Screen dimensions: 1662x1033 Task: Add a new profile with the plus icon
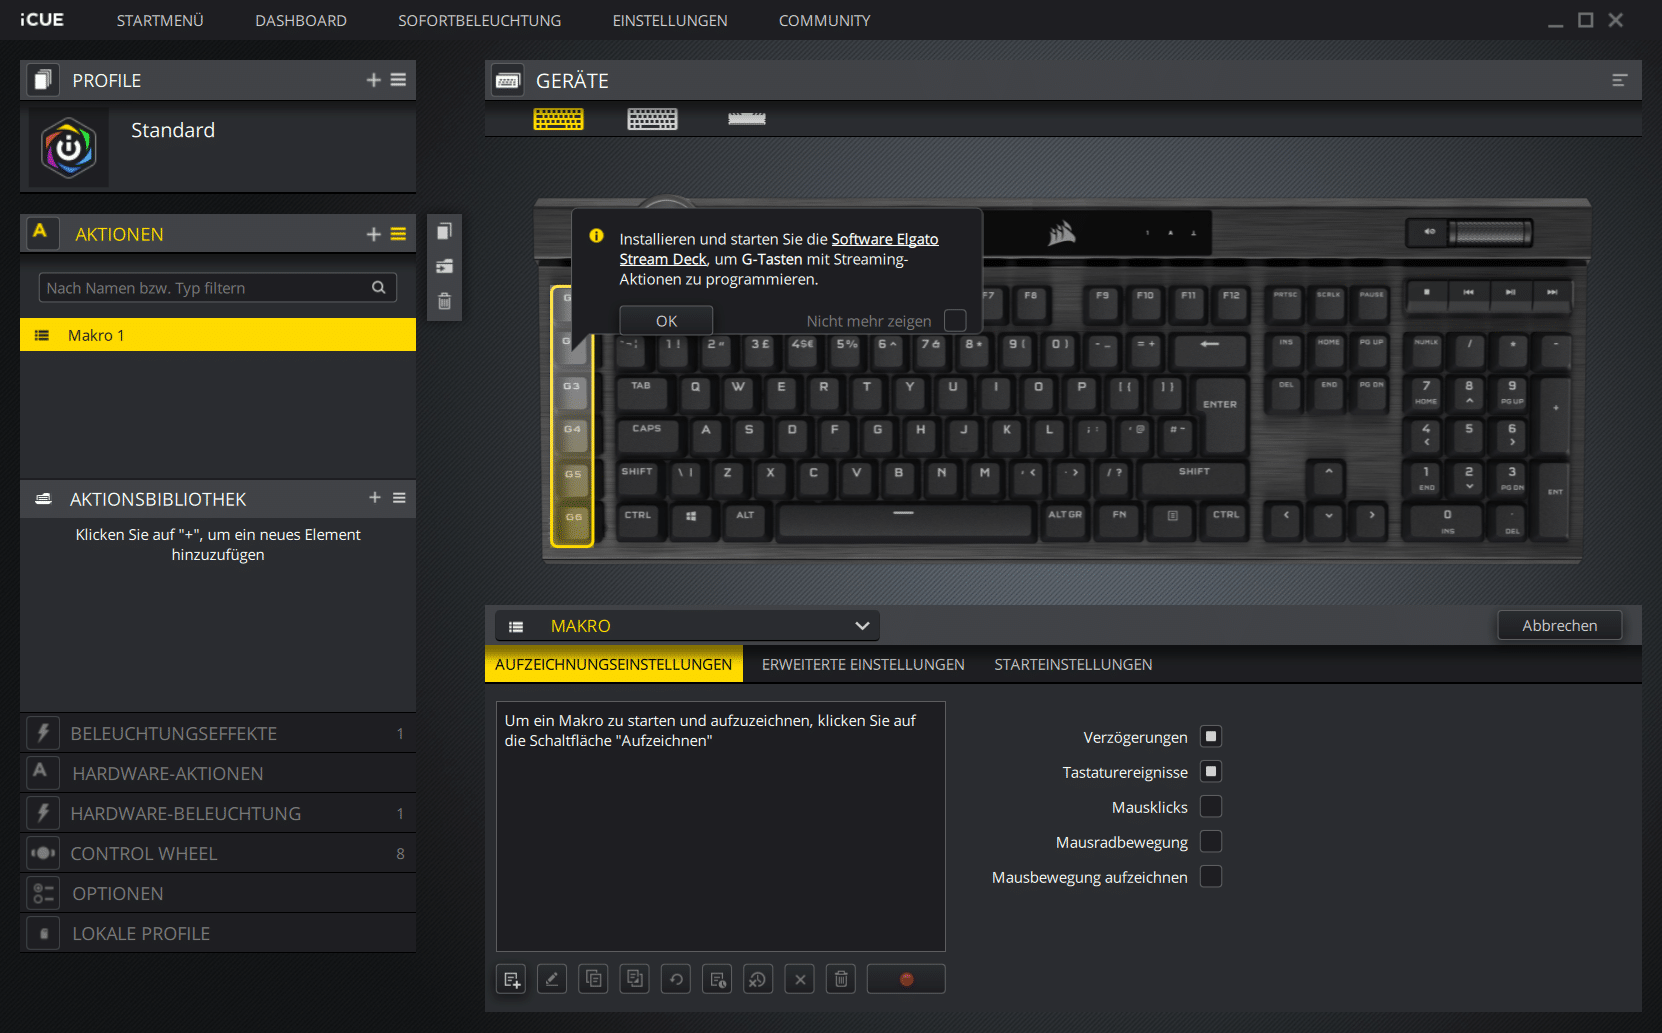[373, 80]
